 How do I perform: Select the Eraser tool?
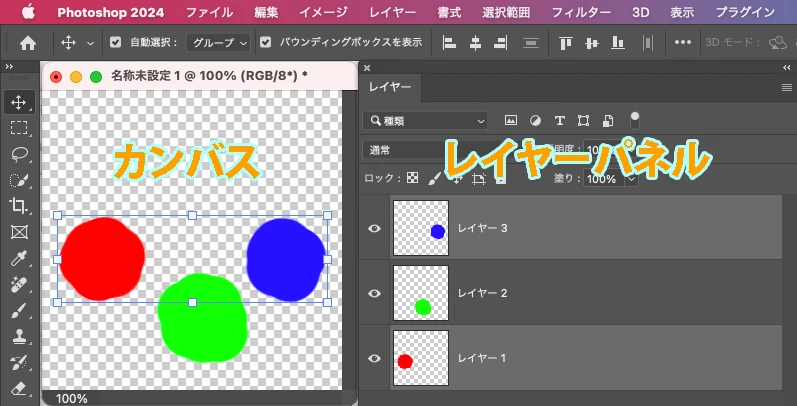19,389
